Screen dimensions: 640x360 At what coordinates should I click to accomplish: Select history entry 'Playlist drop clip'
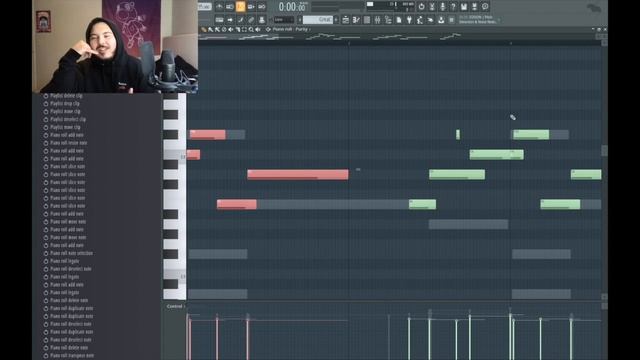coord(65,103)
